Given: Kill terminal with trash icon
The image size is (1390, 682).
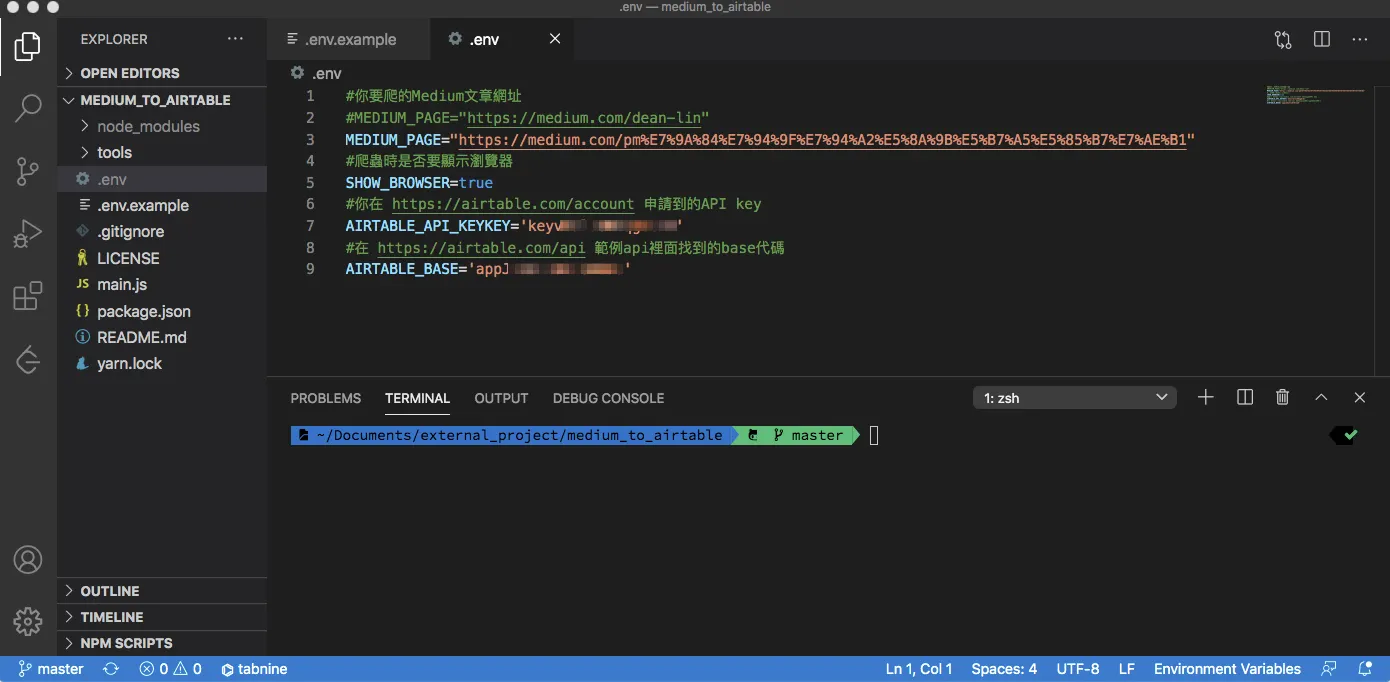Looking at the screenshot, I should pyautogui.click(x=1283, y=397).
